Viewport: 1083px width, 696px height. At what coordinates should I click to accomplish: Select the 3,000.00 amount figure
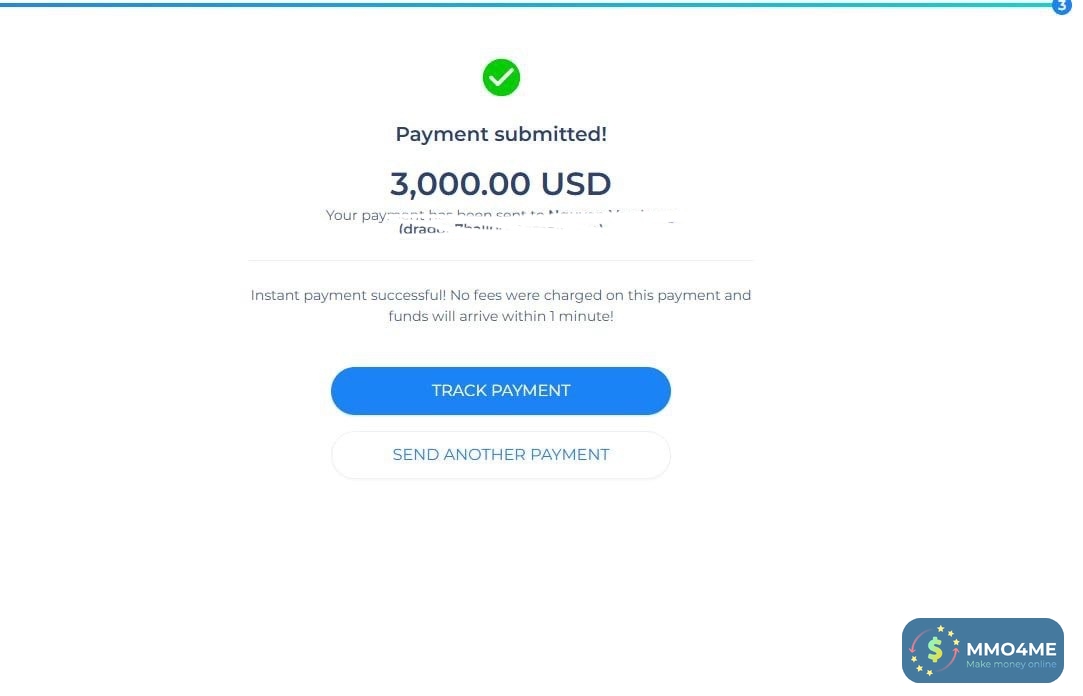tap(461, 184)
